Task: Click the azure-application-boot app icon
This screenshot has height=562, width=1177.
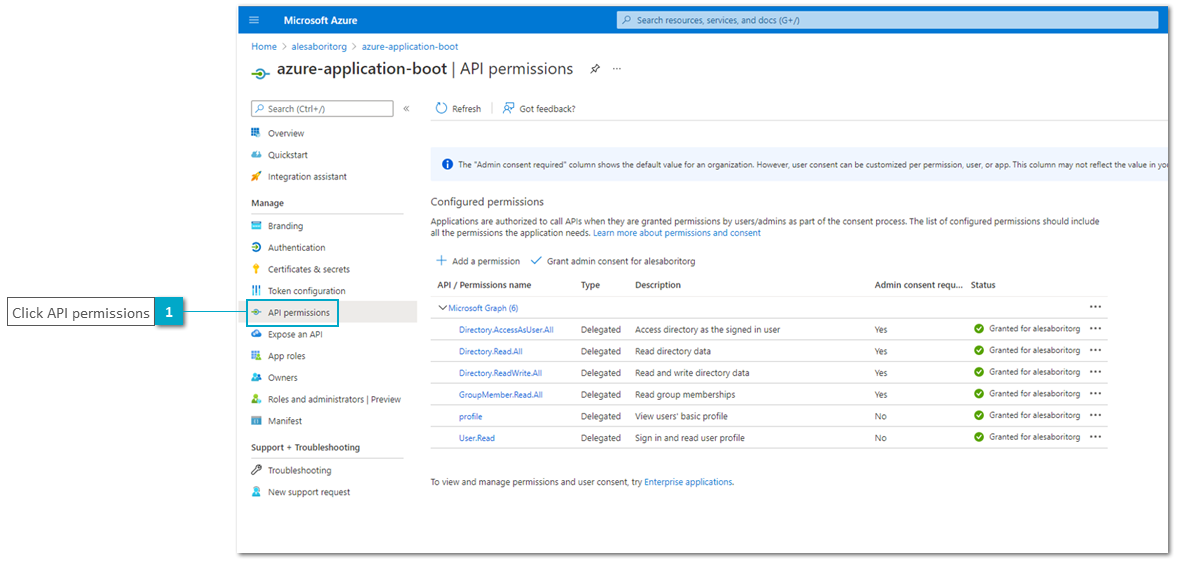Action: point(259,73)
